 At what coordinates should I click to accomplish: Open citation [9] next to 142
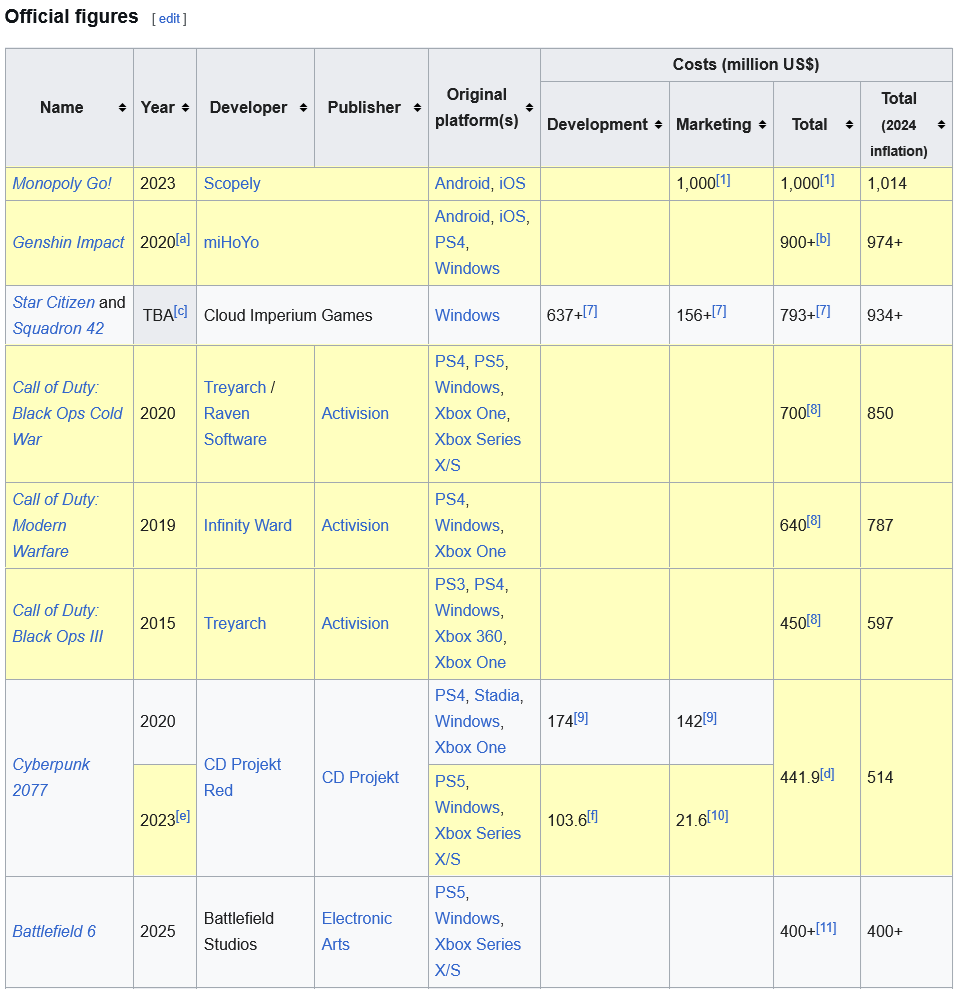coord(710,717)
